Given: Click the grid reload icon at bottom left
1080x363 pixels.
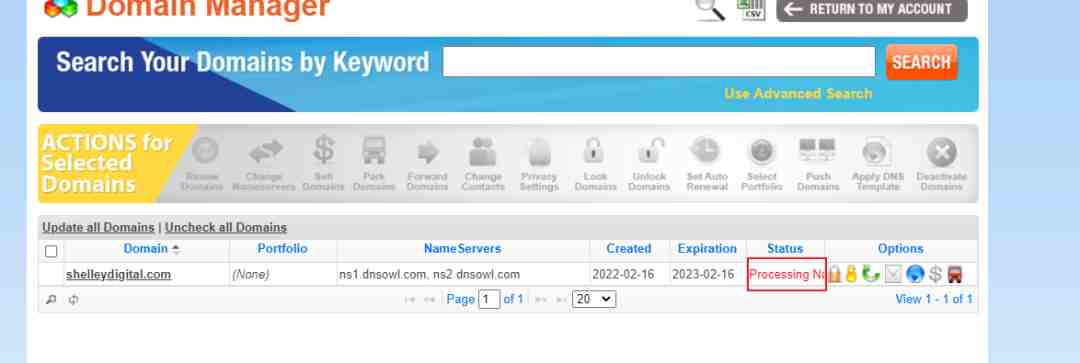Looking at the screenshot, I should tap(73, 300).
